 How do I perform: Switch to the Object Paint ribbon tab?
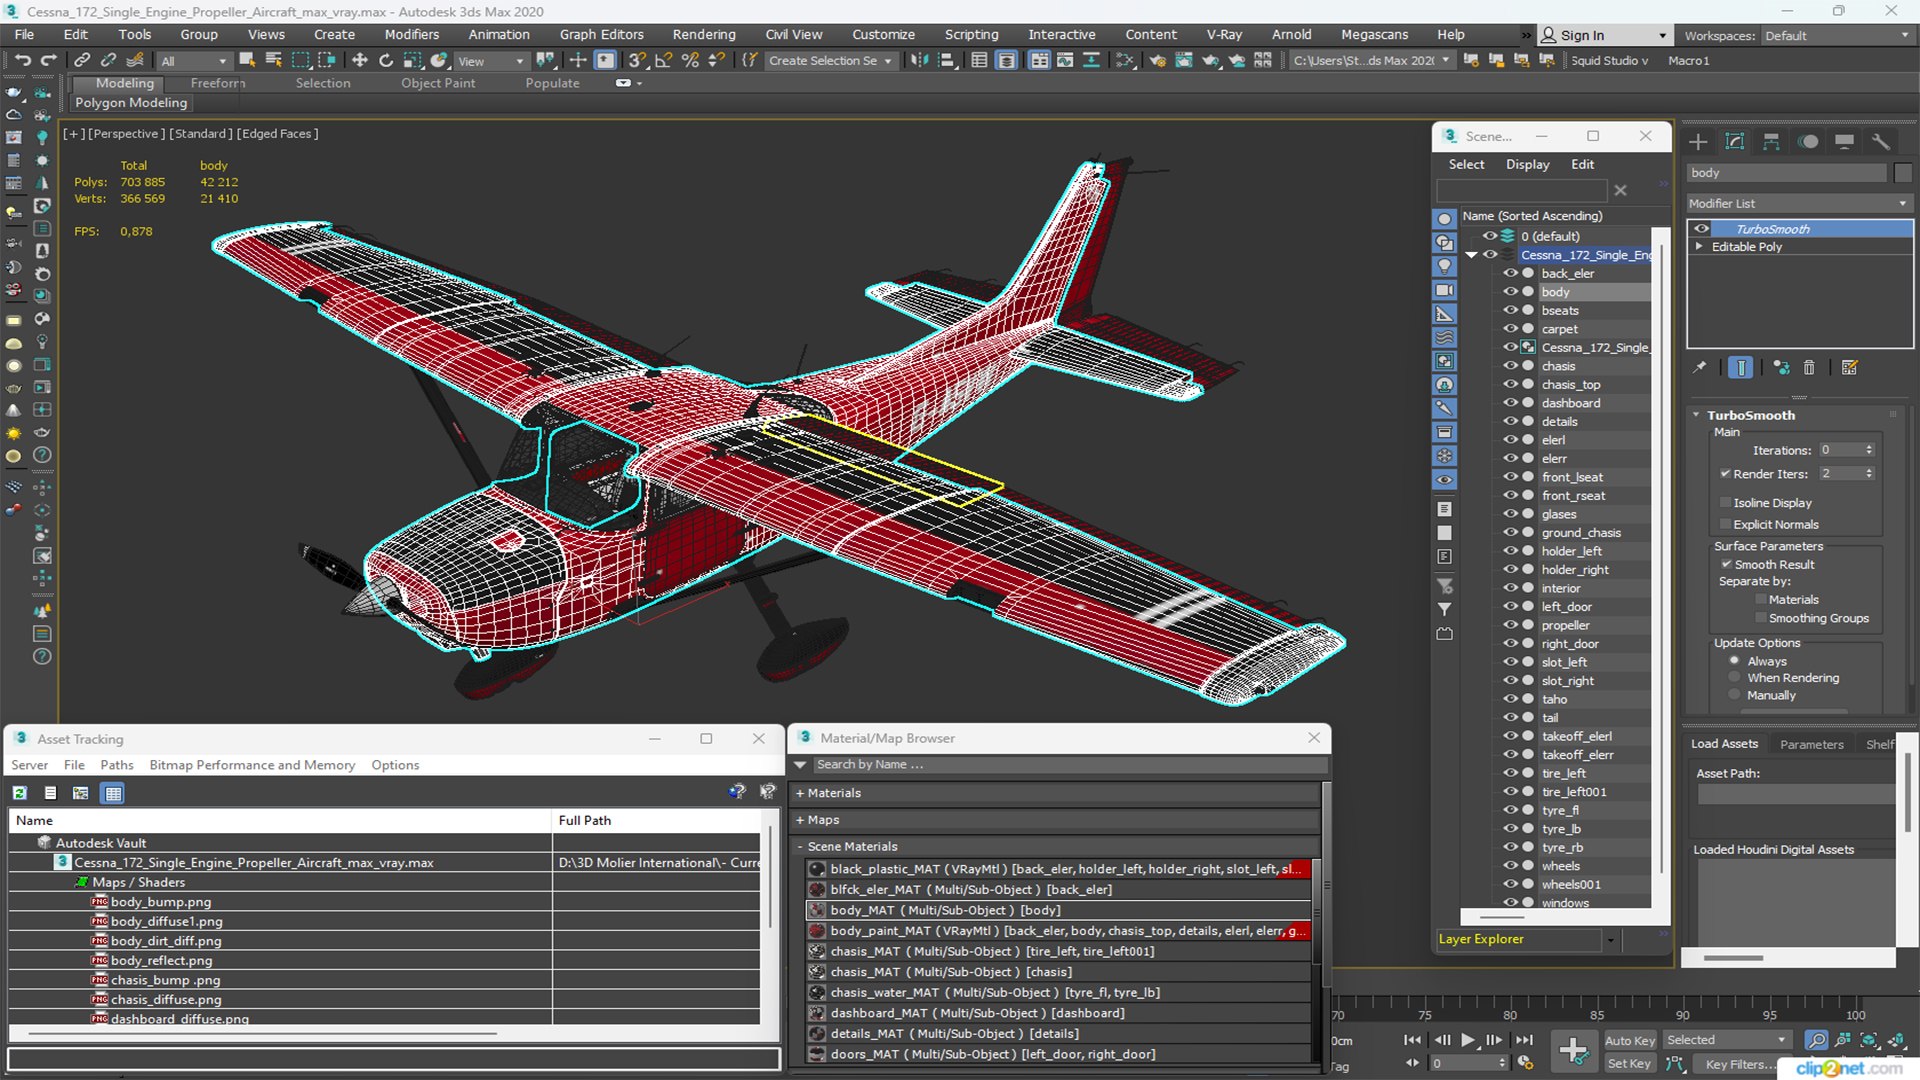438,83
